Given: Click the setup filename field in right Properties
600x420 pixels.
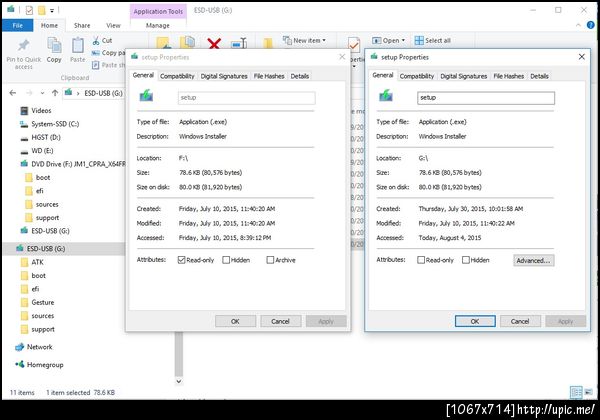Looking at the screenshot, I should coord(486,98).
